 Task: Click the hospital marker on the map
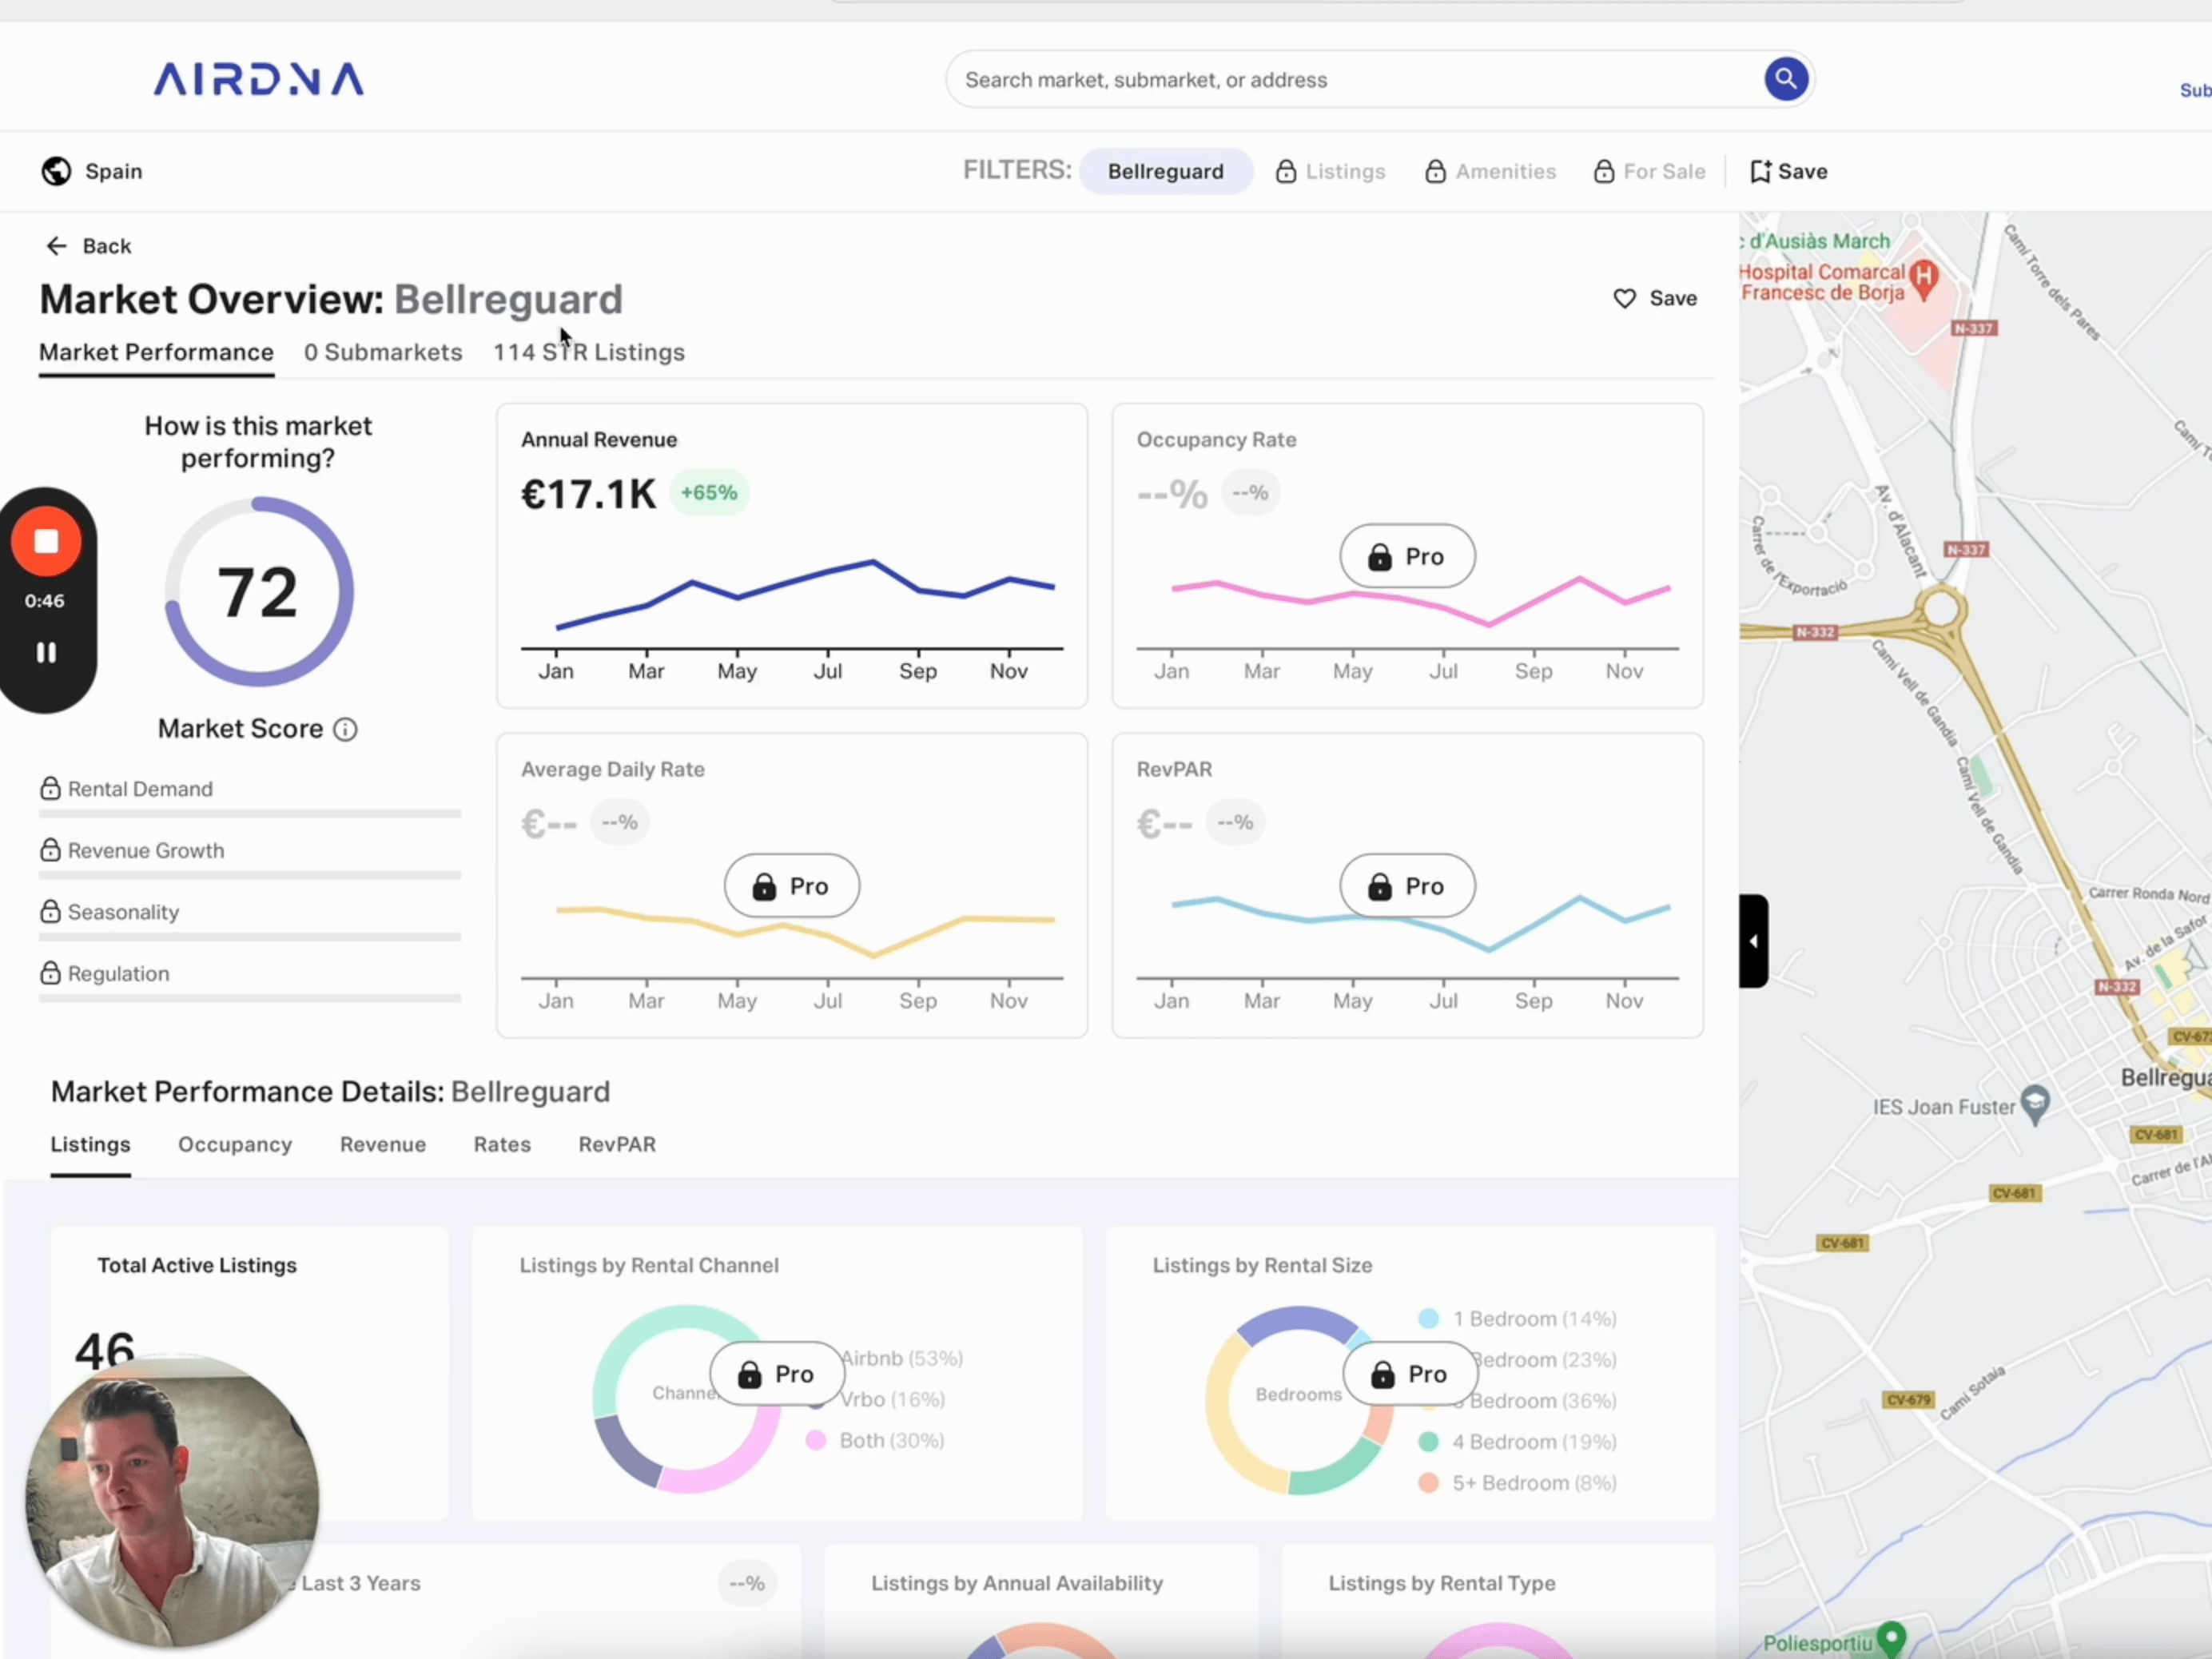[1923, 277]
